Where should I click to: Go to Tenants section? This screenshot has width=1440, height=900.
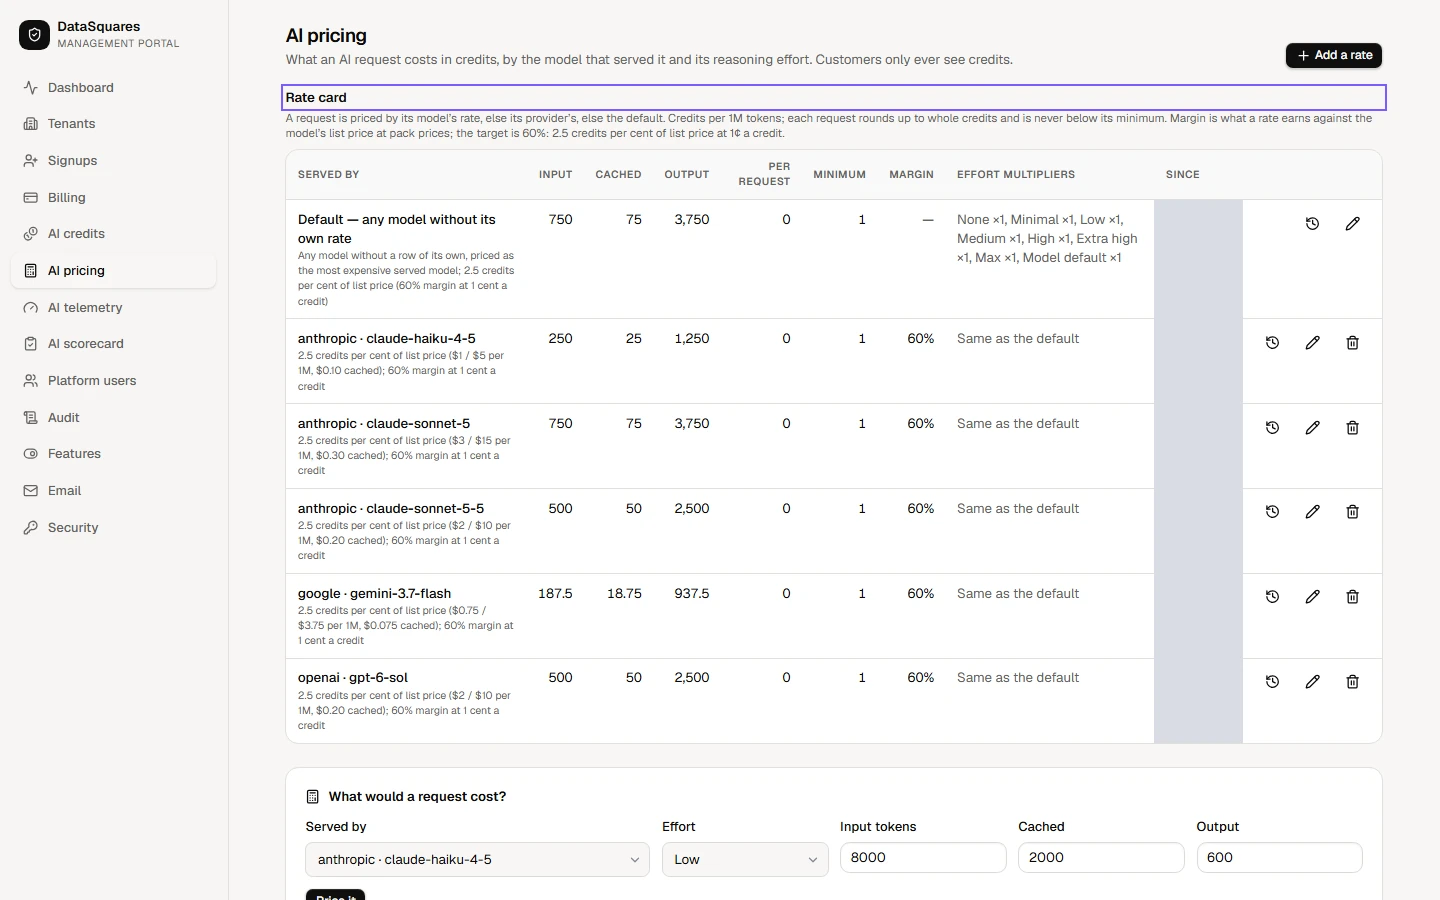click(x=113, y=124)
